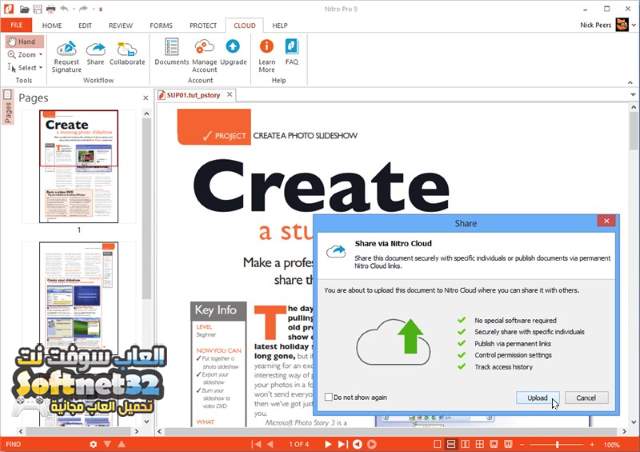This screenshot has height=452, width=640.
Task: Click the next view round button
Action: [371, 444]
